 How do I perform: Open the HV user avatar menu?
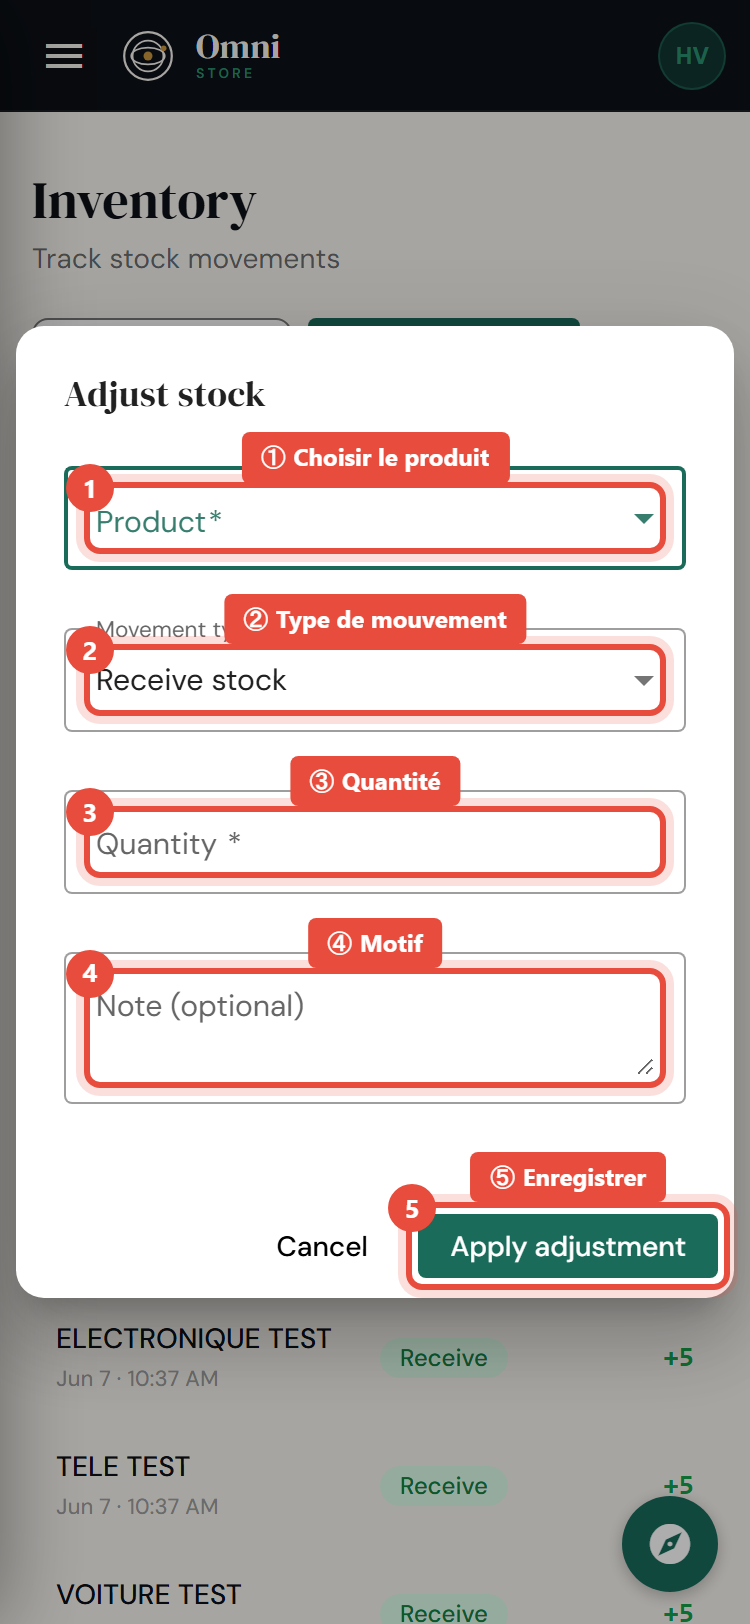tap(692, 56)
